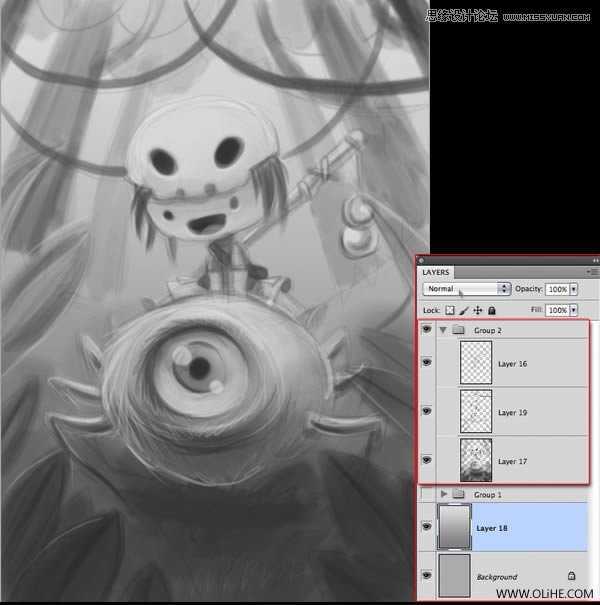Click the Layer 18 gradient thumbnail

454,527
